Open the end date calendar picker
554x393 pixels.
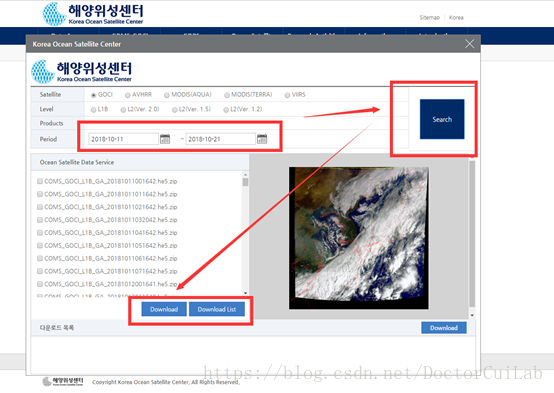coord(262,139)
